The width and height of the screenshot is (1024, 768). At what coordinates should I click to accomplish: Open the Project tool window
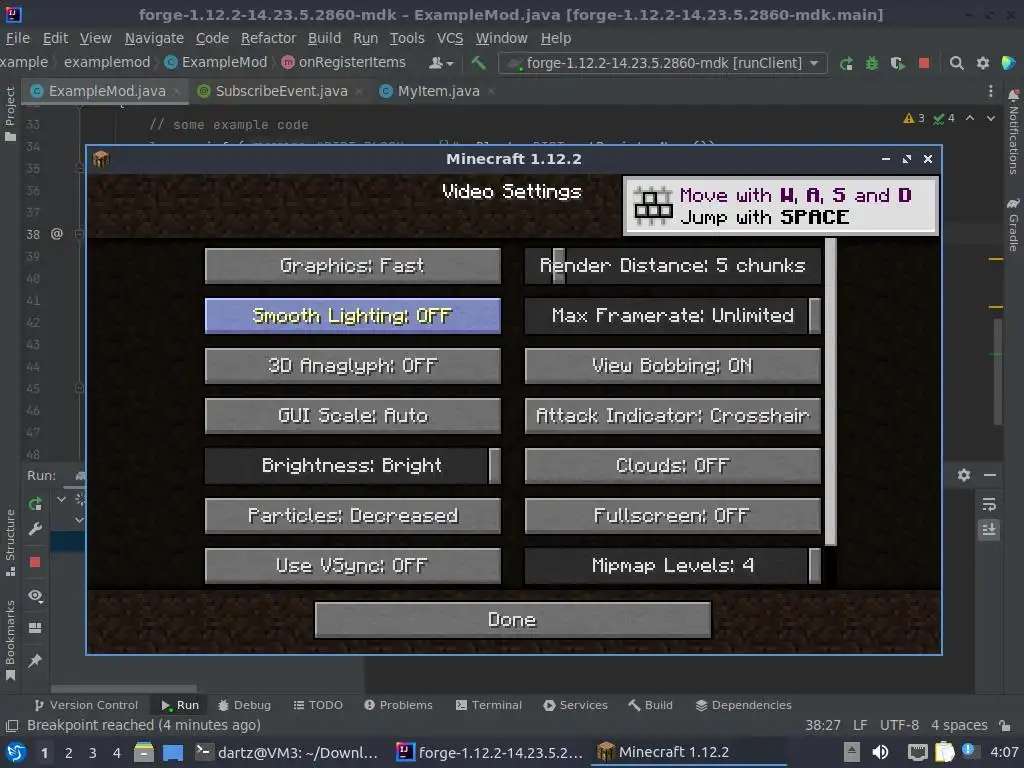10,114
